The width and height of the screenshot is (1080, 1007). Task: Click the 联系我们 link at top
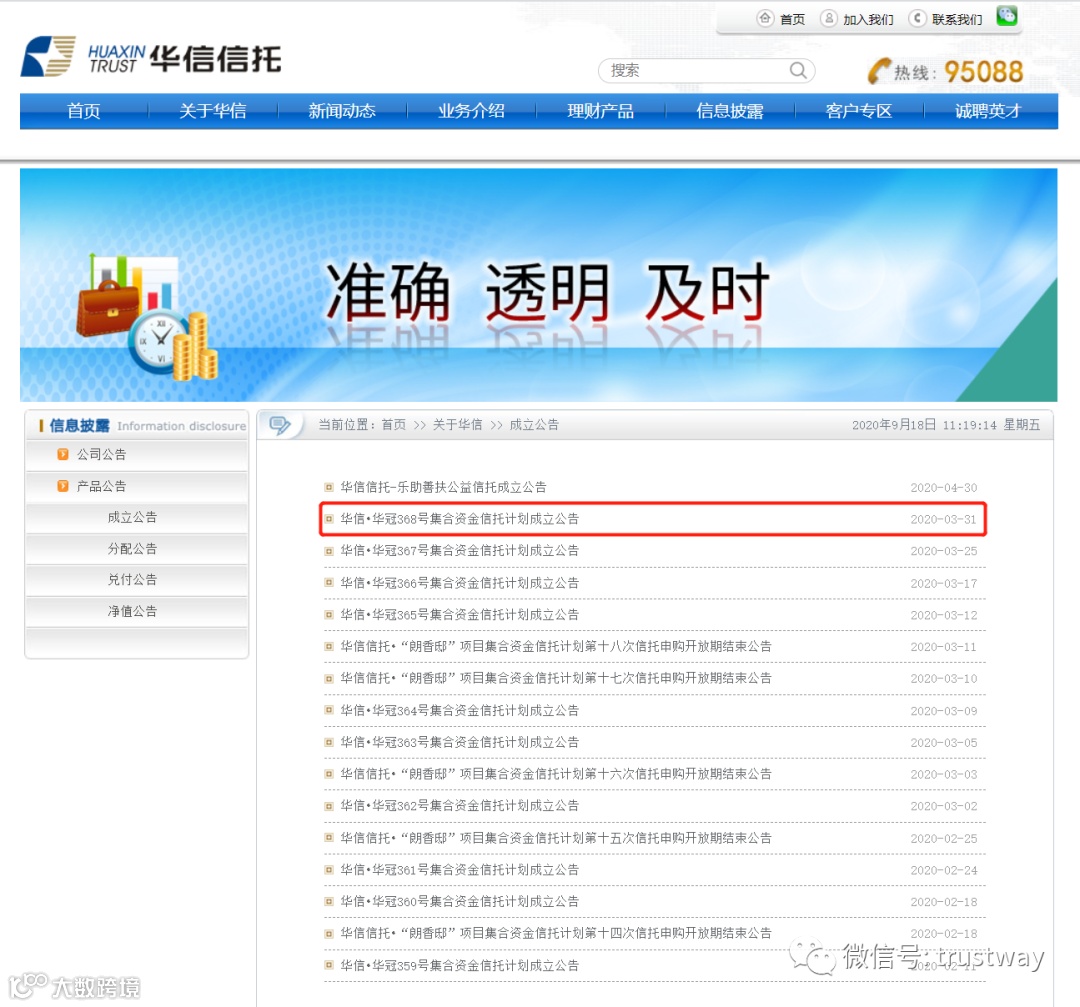(957, 19)
